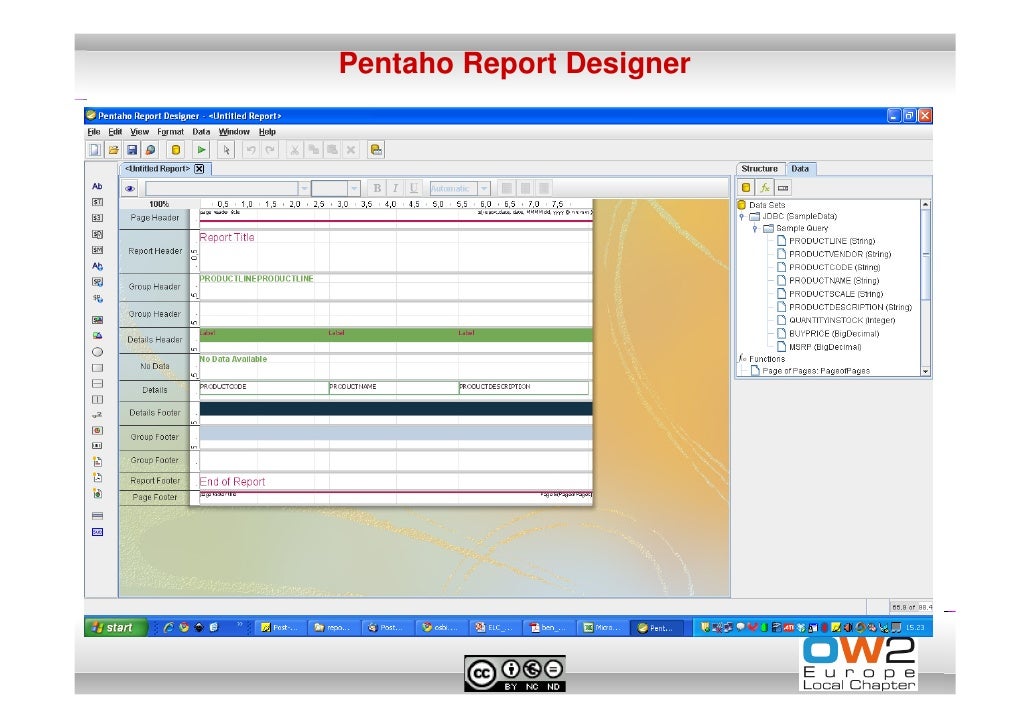
Task: Open the Format menu
Action: [x=170, y=132]
